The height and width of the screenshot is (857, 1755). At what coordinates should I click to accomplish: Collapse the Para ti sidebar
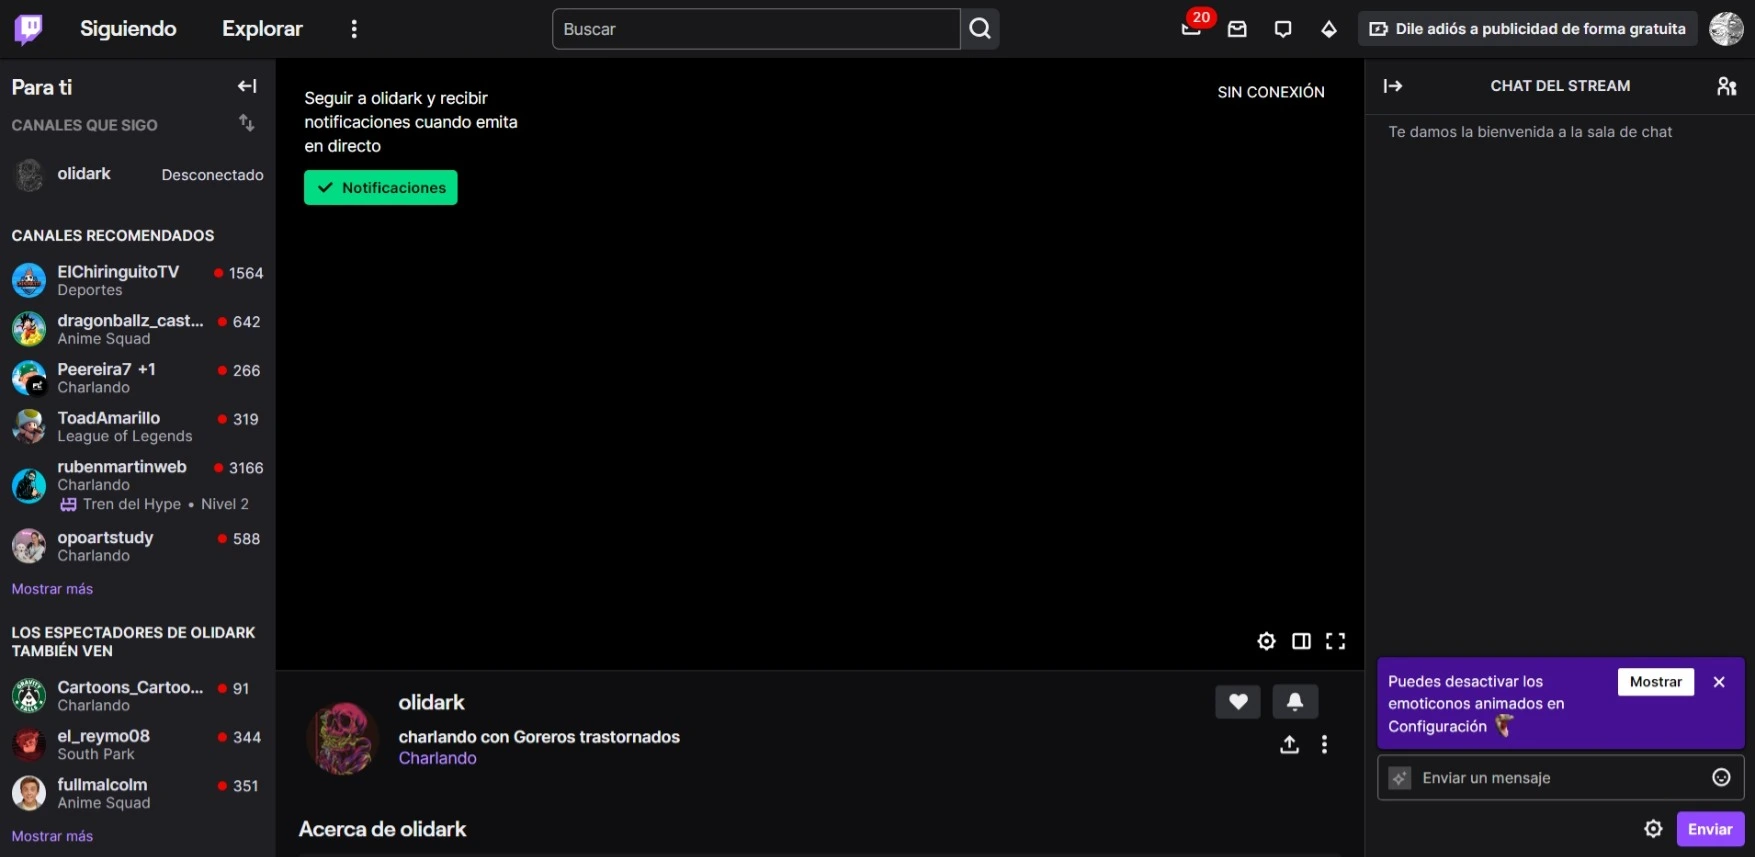tap(247, 87)
